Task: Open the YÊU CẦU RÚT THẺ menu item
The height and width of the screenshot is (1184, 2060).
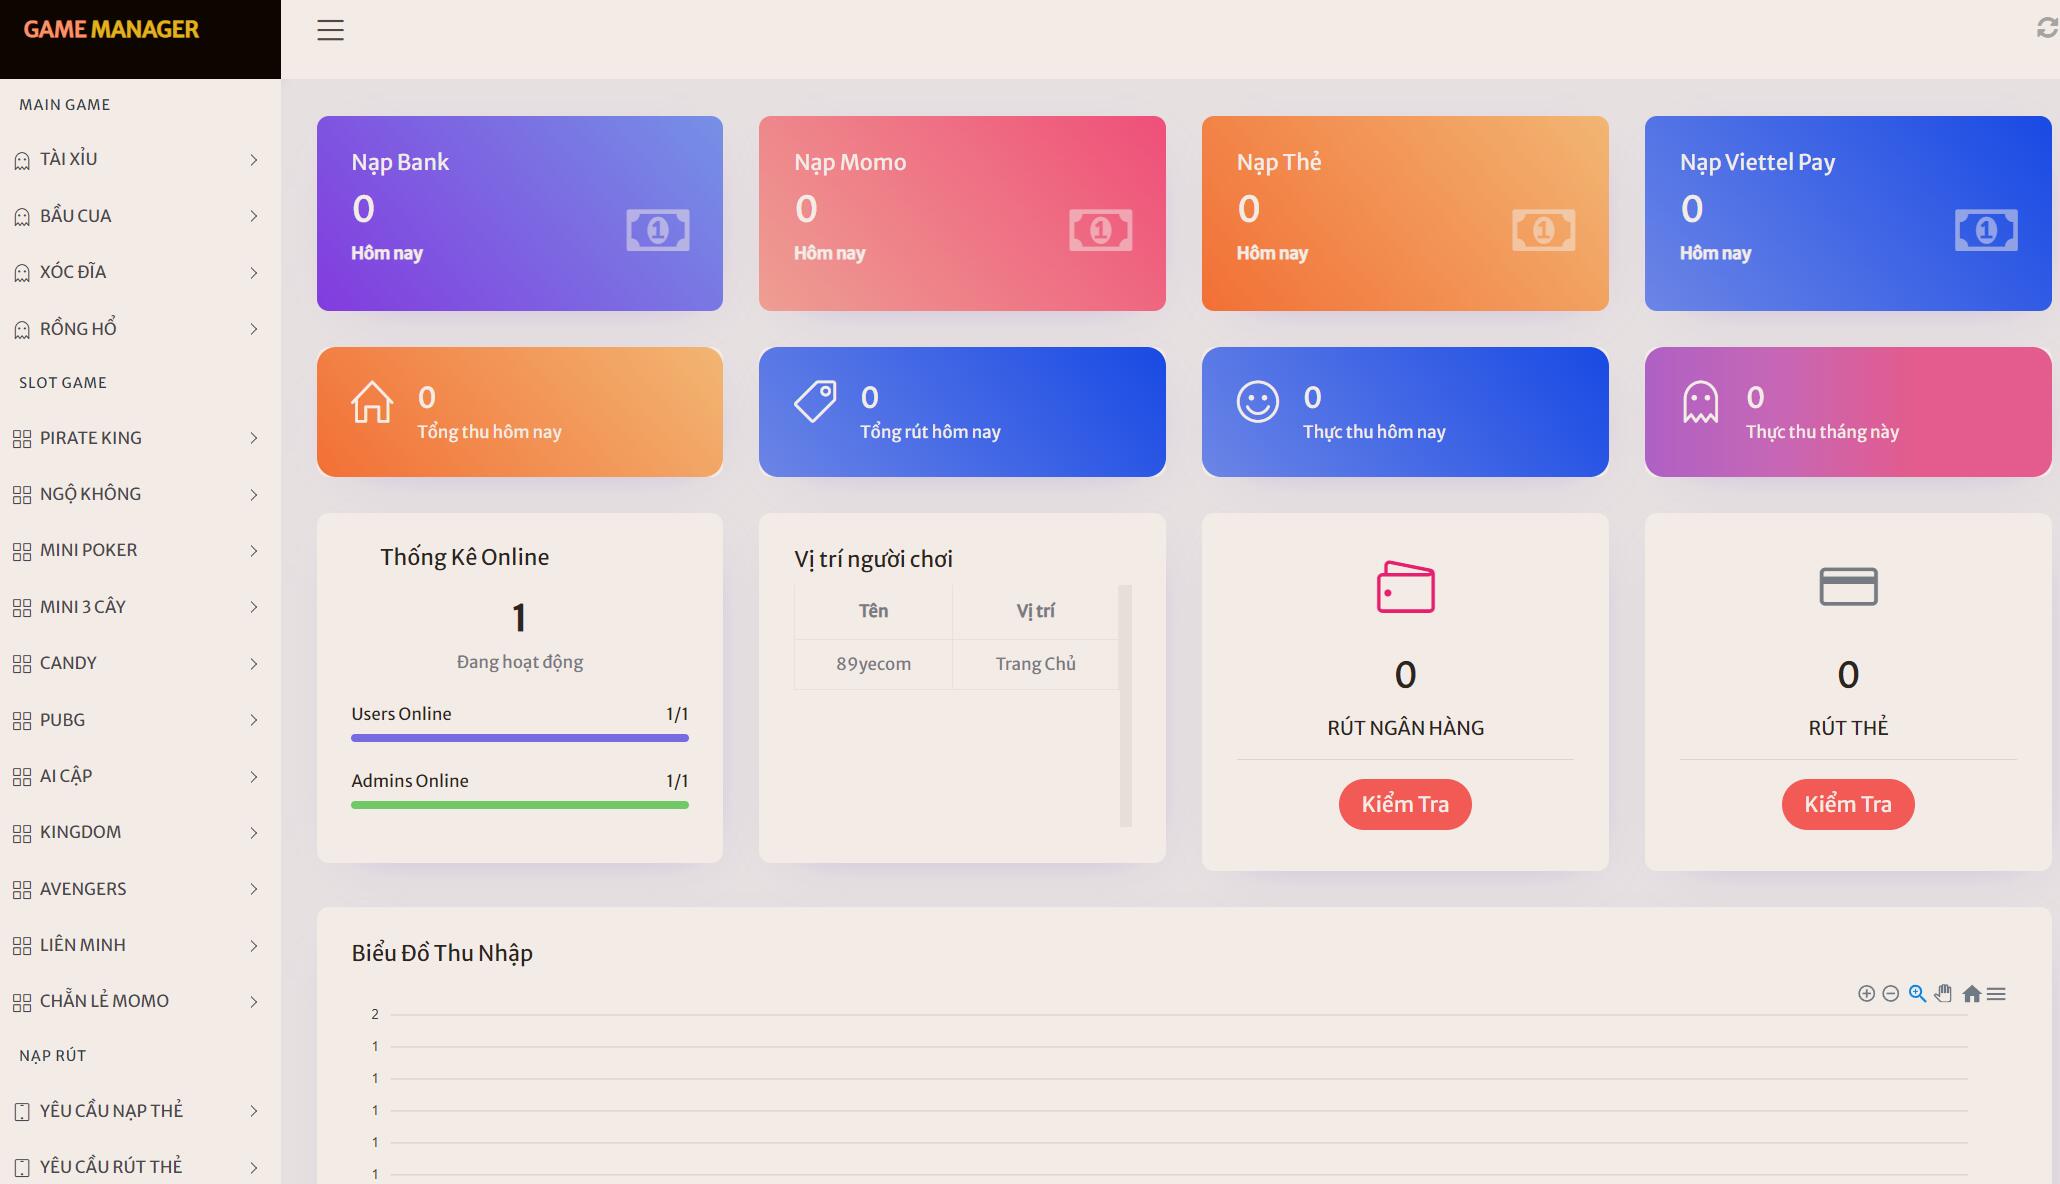Action: tap(140, 1166)
